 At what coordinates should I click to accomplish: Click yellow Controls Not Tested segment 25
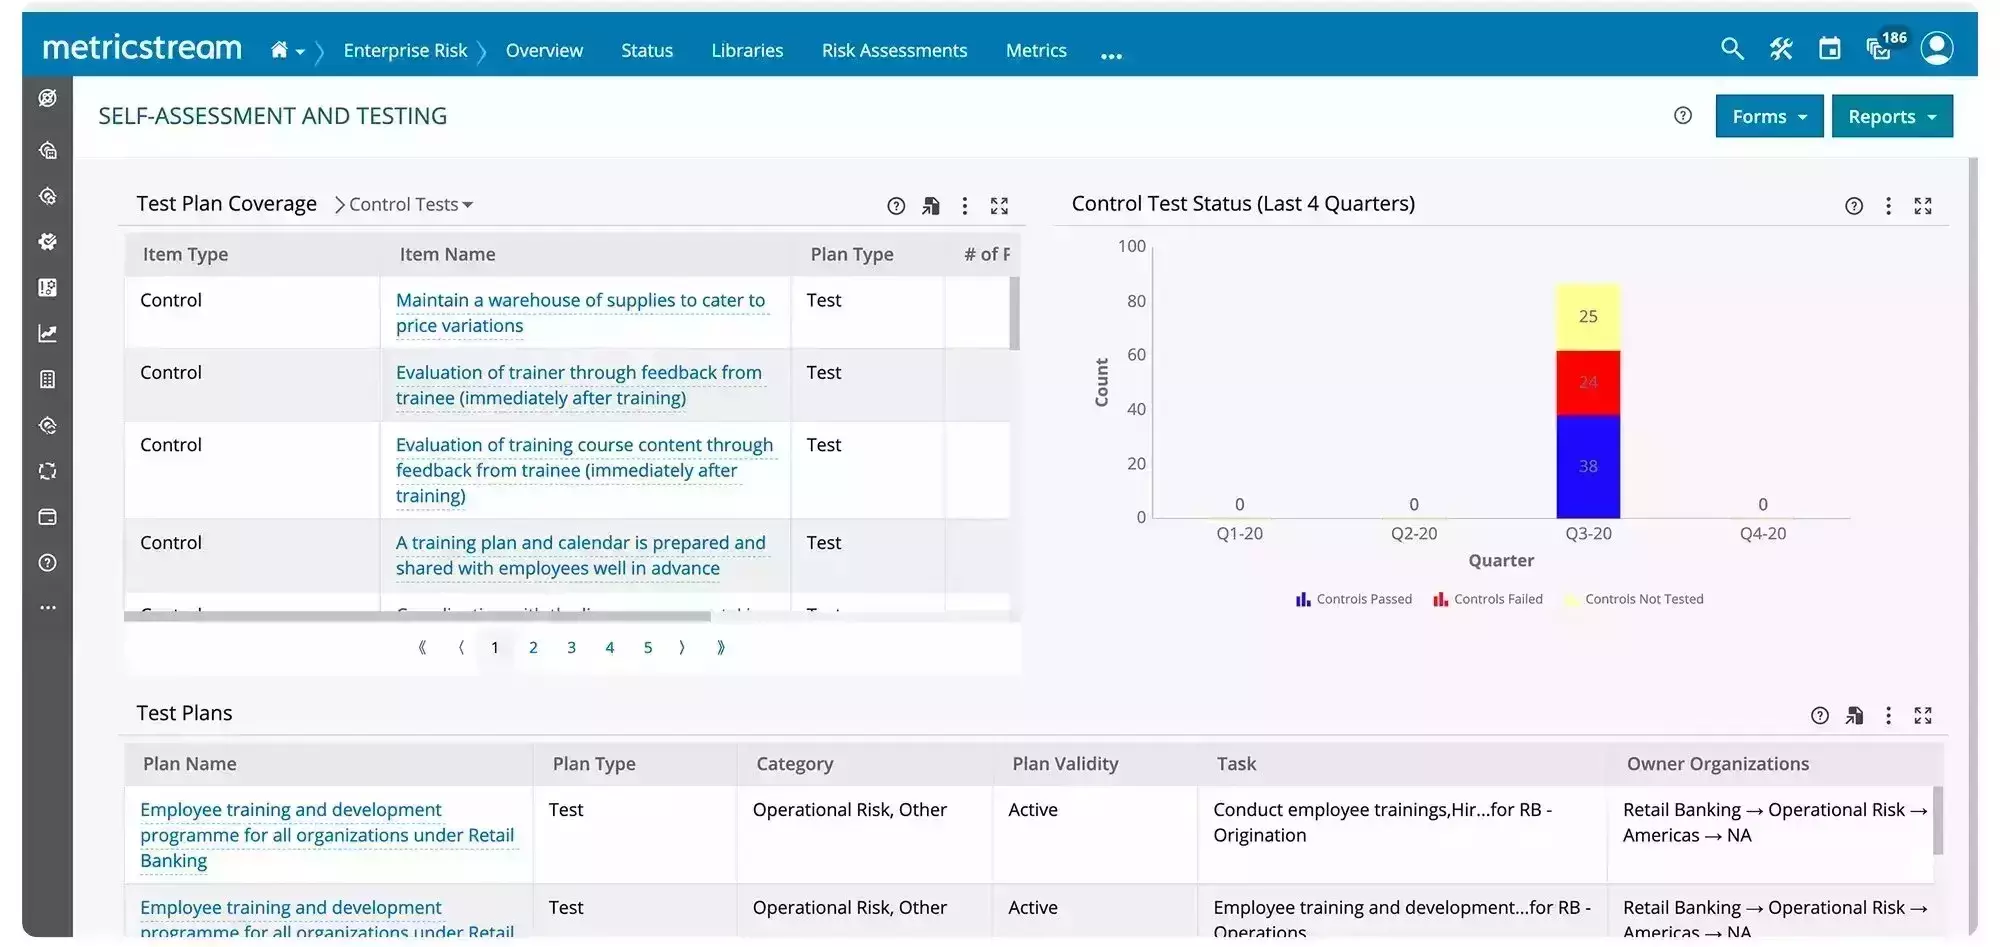point(1588,317)
